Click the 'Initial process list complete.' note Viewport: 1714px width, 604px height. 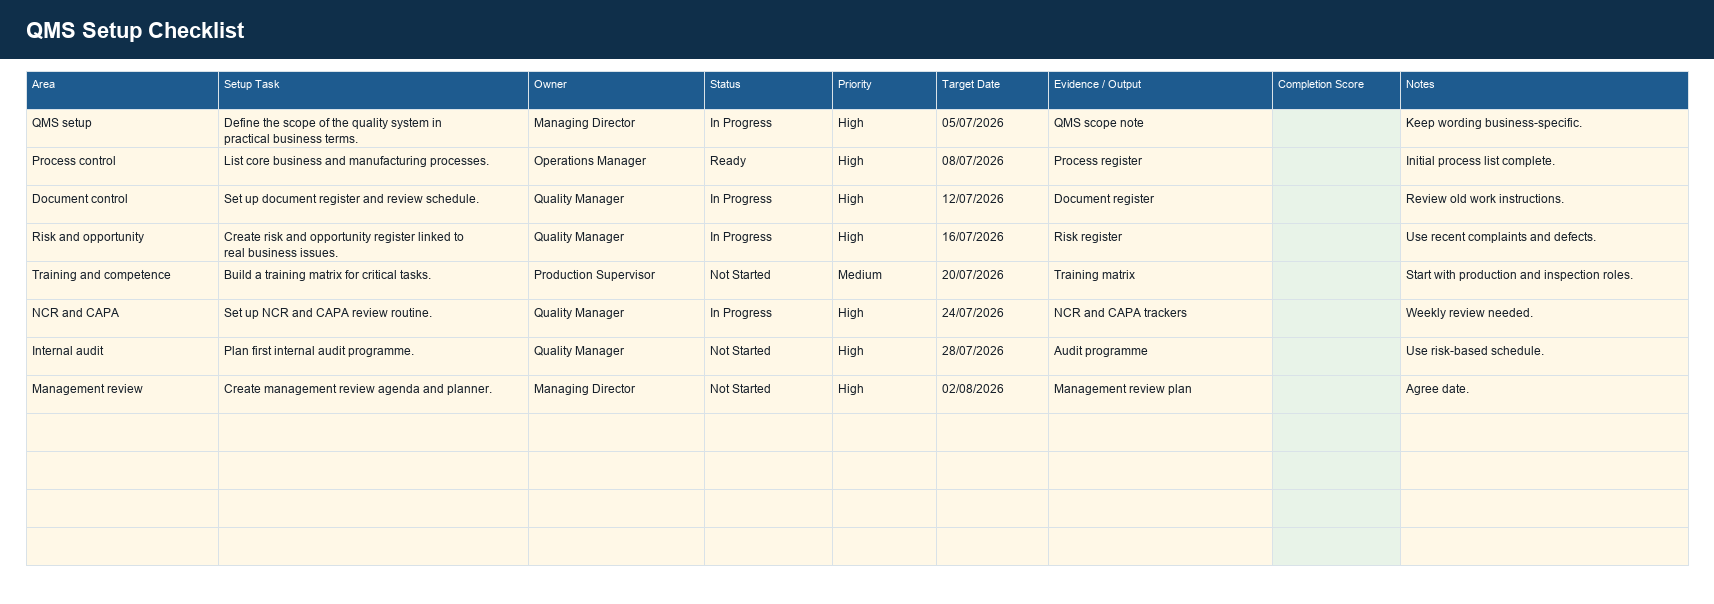[1544, 166]
